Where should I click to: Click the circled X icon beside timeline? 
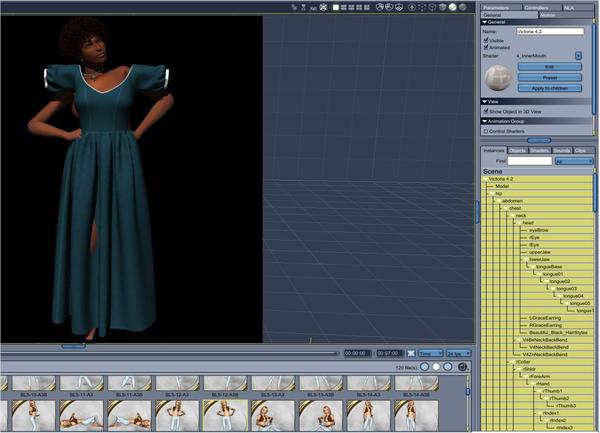point(410,353)
